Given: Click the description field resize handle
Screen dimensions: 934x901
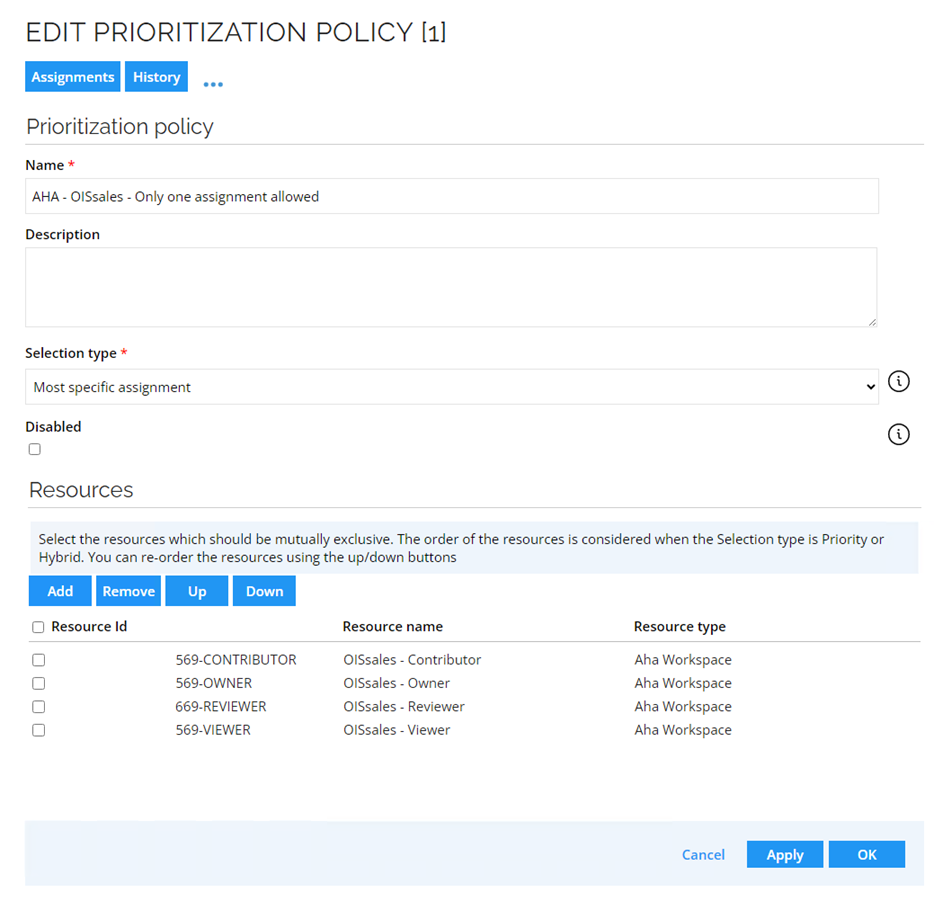Looking at the screenshot, I should coord(871,322).
